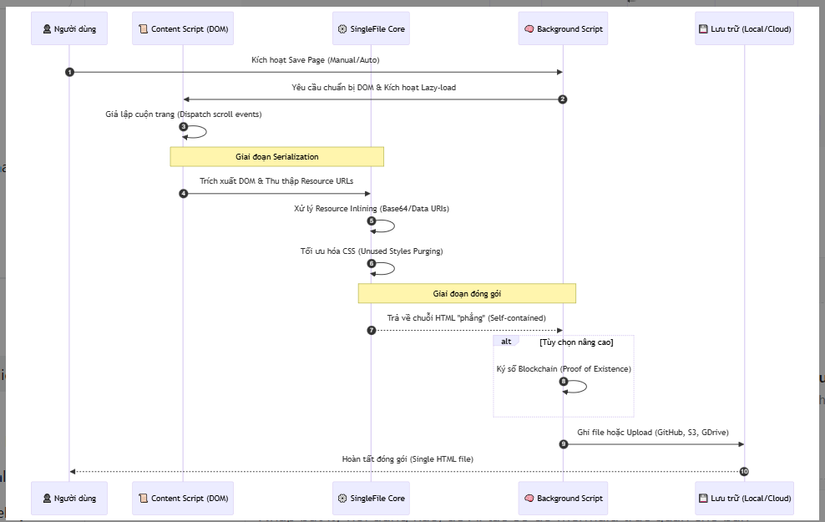
Task: Click the yellow Giai đoạn đóng gói note
Action: [x=467, y=293]
